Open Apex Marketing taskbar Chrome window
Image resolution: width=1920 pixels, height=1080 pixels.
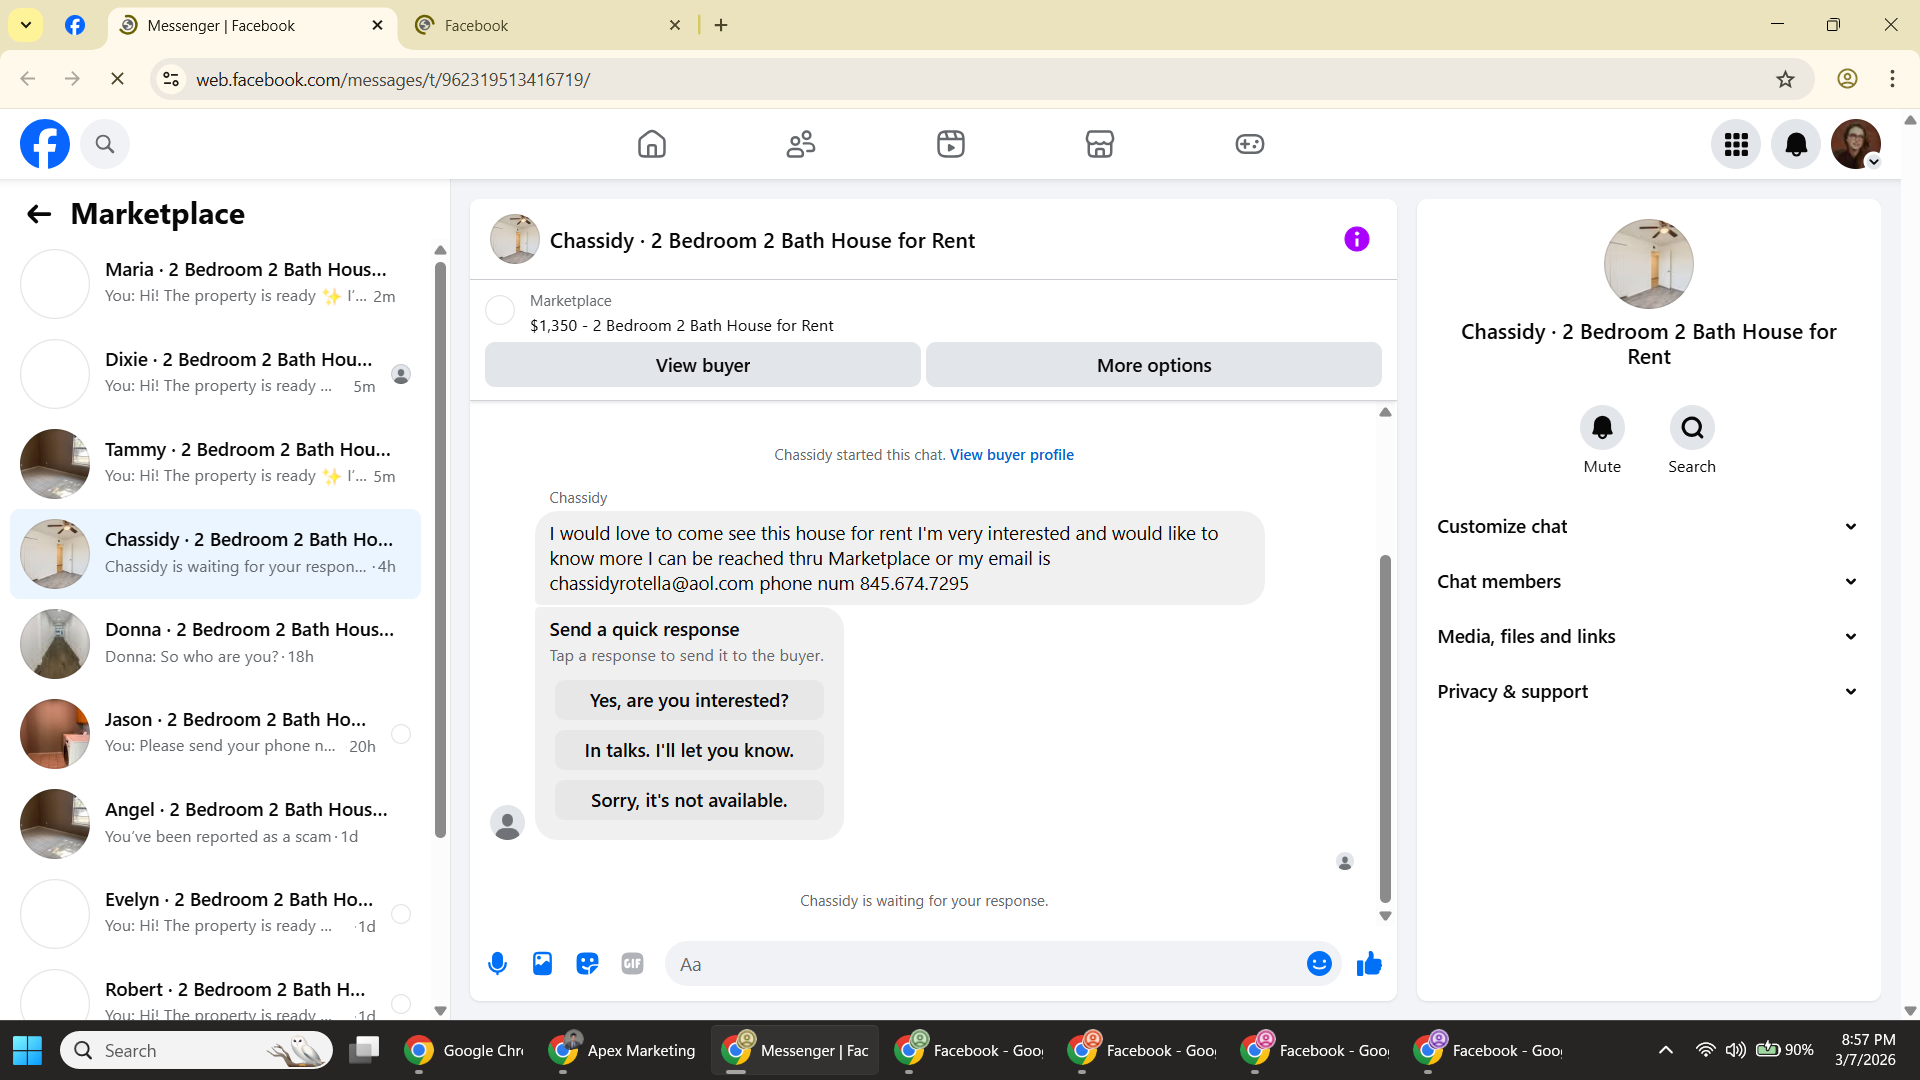point(622,1050)
